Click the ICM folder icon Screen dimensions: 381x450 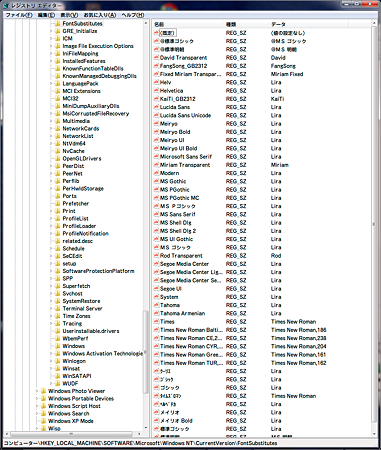click(x=58, y=39)
